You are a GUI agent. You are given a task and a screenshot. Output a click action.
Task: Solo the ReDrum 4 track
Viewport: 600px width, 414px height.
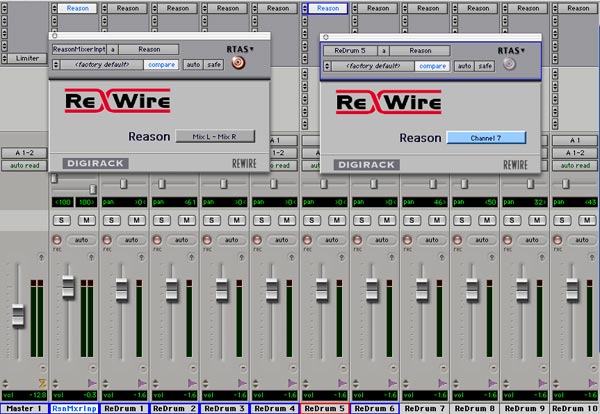point(262,220)
